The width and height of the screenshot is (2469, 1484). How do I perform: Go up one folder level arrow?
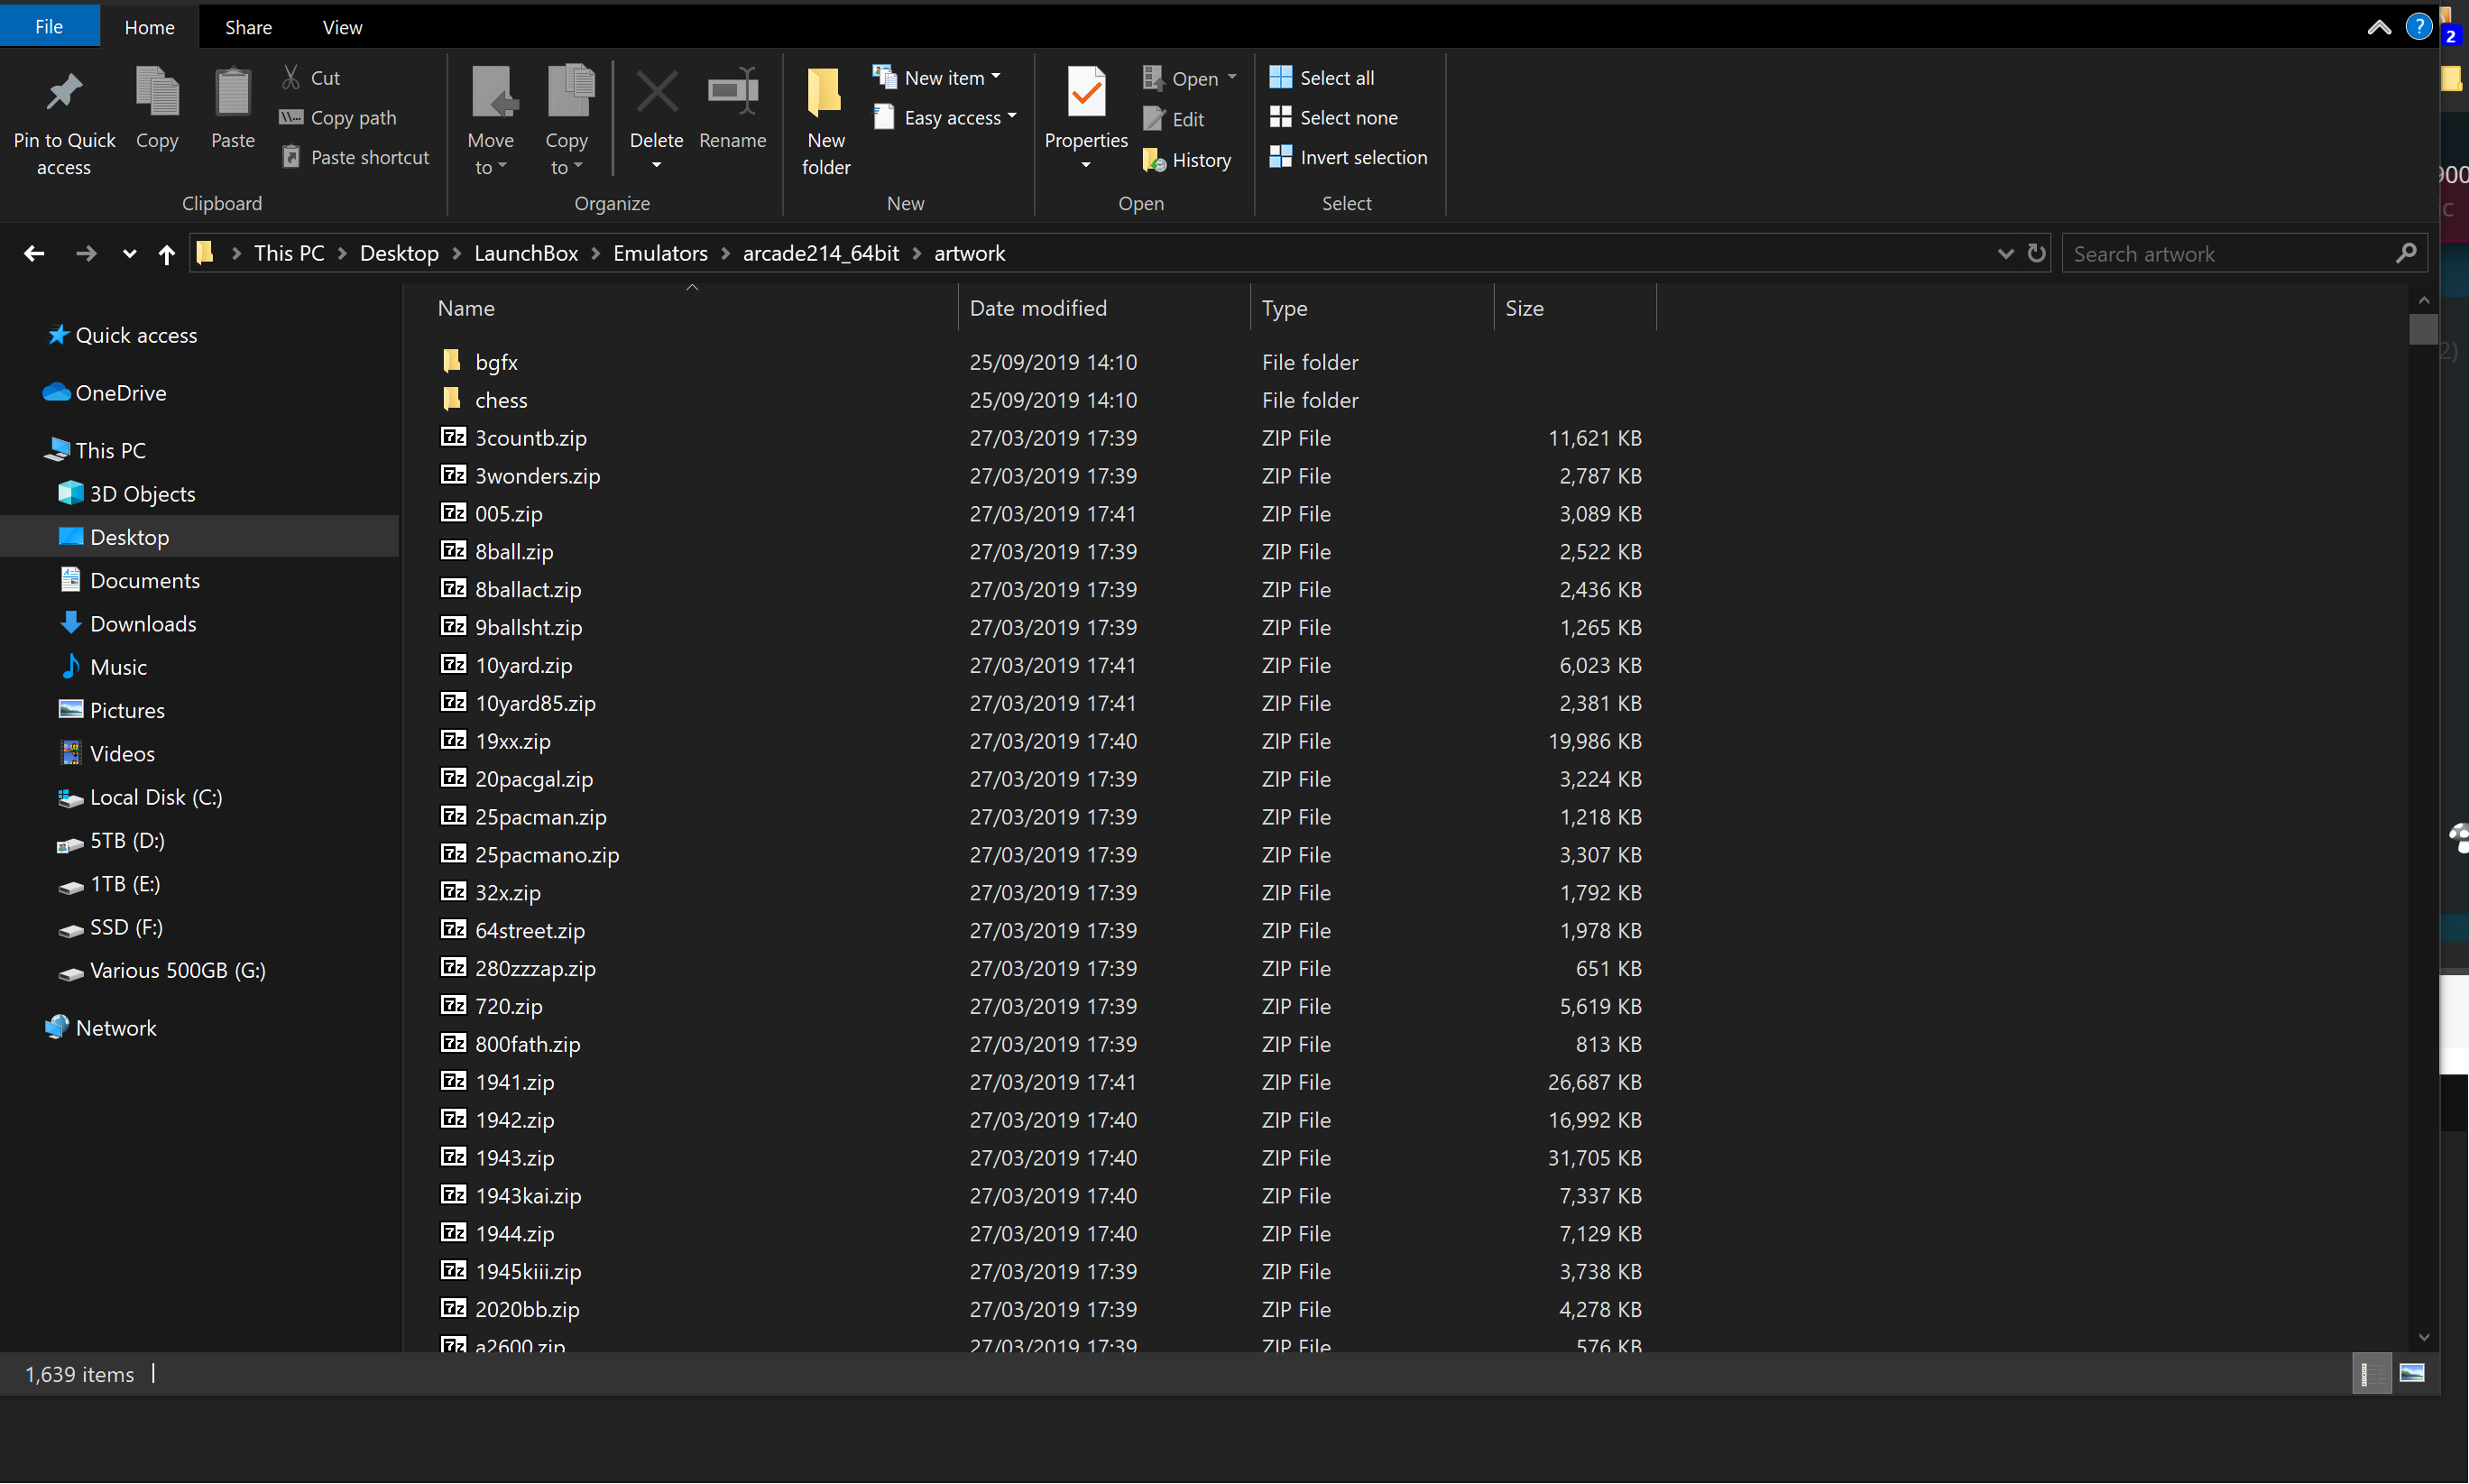pyautogui.click(x=166, y=254)
